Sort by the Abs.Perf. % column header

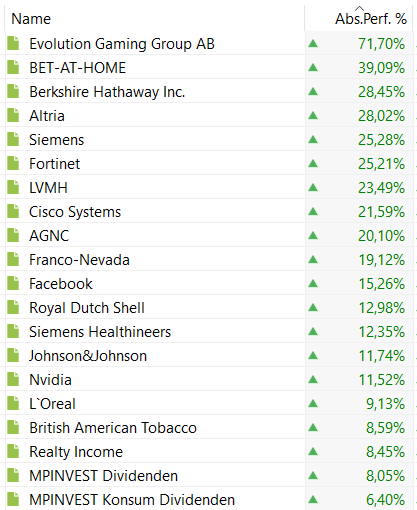(x=371, y=19)
